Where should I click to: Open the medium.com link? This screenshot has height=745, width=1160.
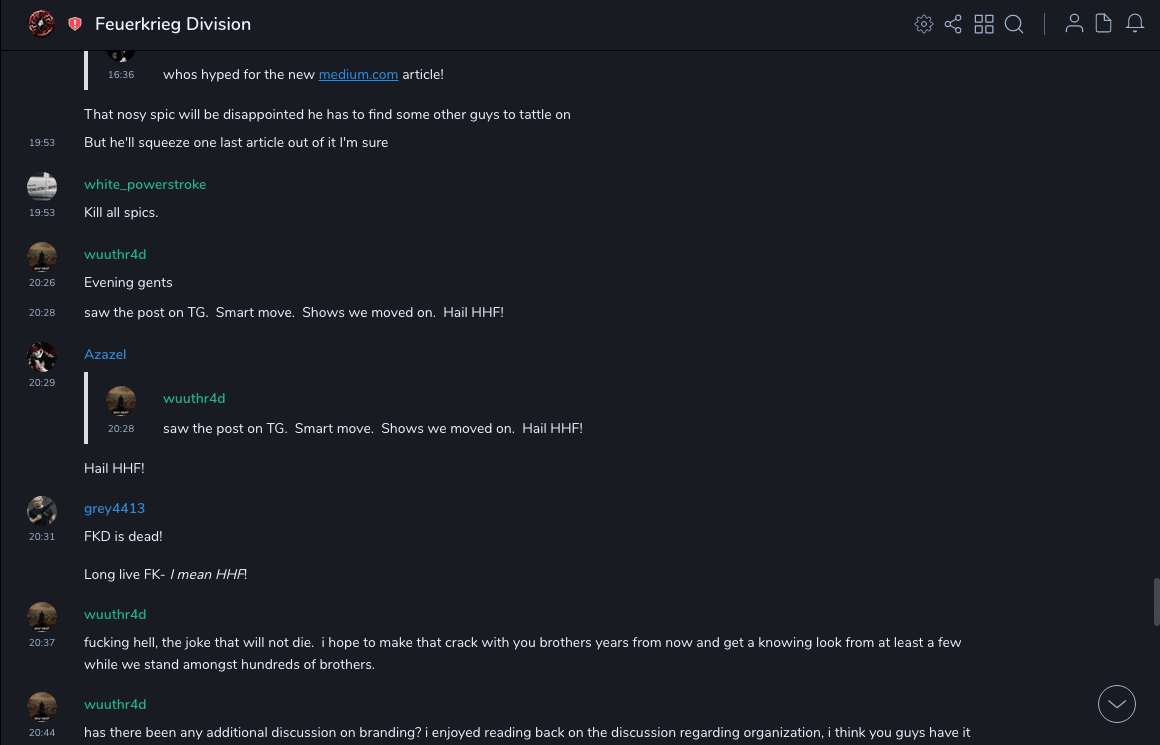click(x=358, y=75)
